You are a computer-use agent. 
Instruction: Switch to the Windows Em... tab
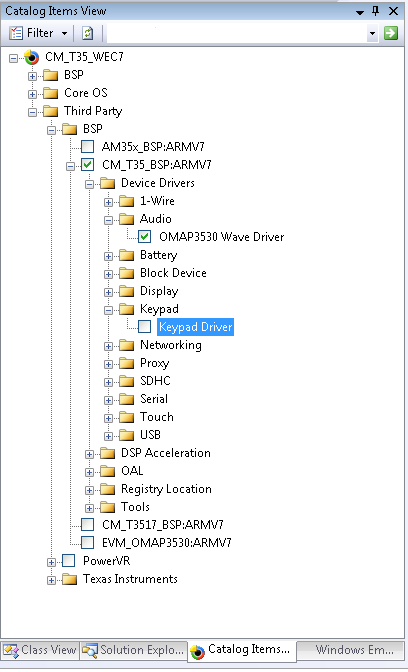point(351,650)
